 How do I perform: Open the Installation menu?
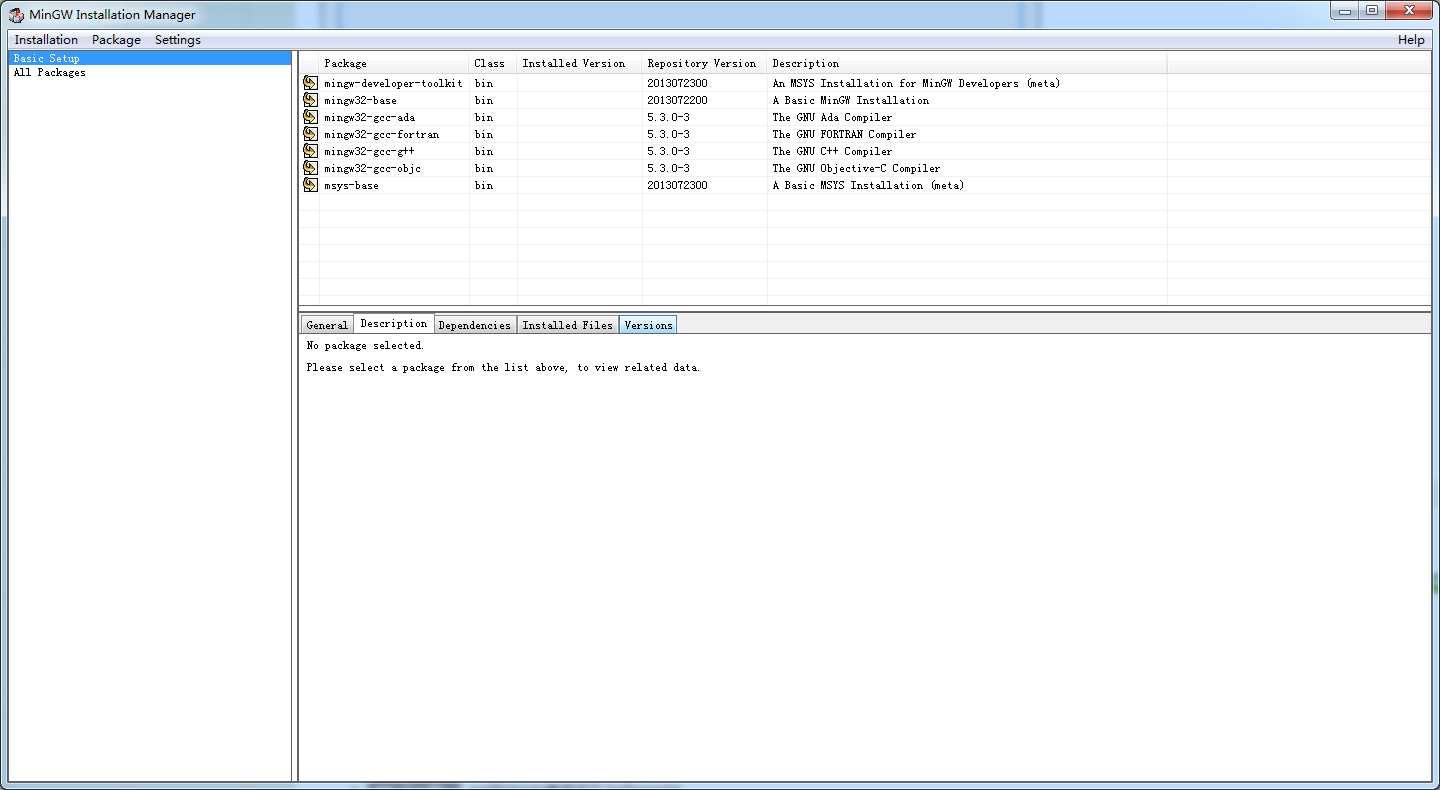[x=46, y=40]
